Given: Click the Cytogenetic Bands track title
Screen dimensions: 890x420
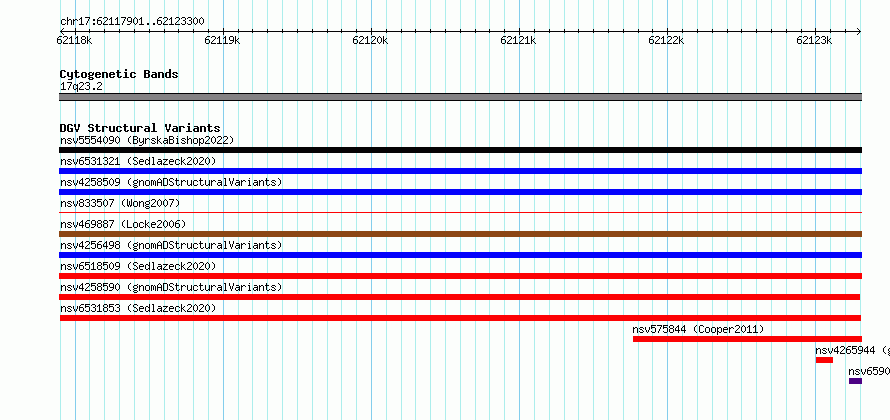Looking at the screenshot, I should point(119,74).
